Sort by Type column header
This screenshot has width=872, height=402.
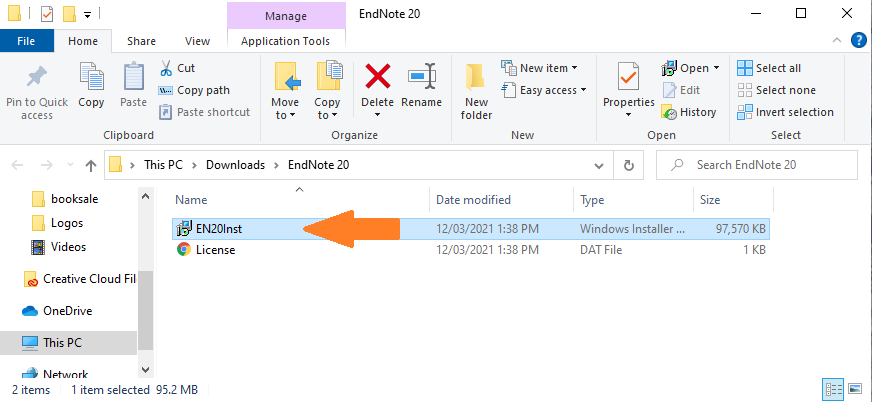coord(592,200)
